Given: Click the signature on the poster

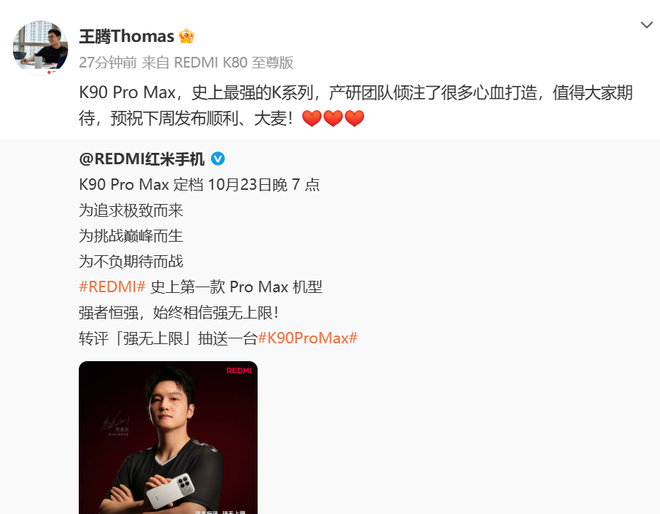Looking at the screenshot, I should point(114,421).
